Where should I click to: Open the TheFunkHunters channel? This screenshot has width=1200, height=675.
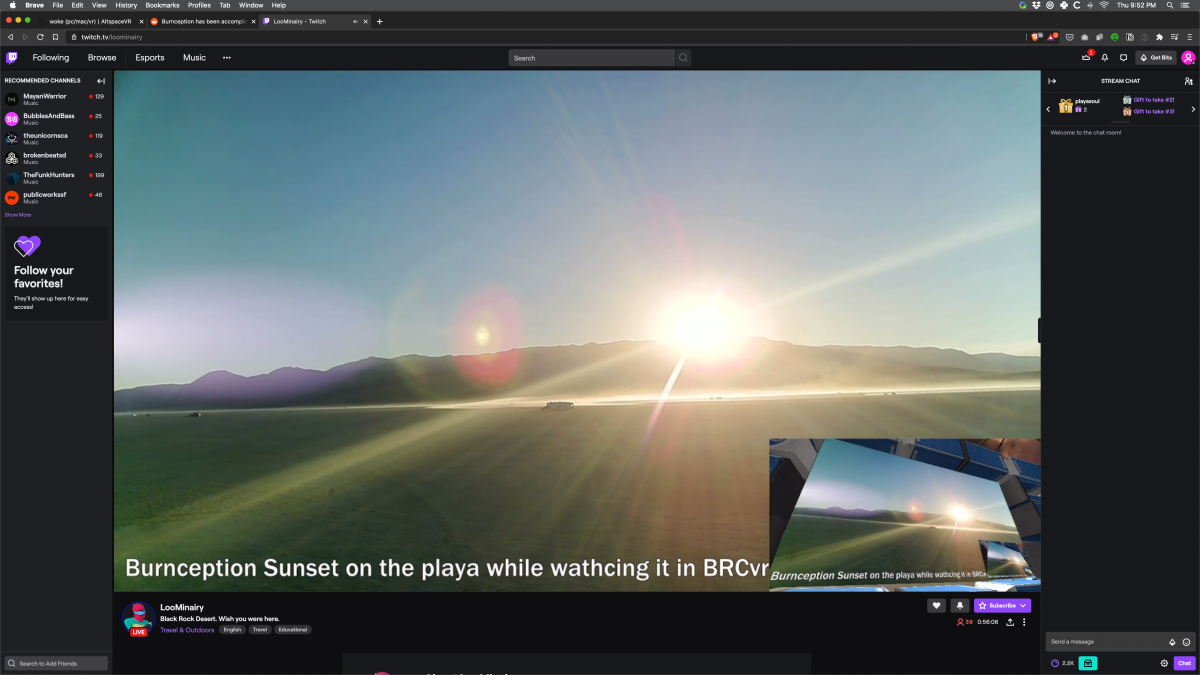[x=55, y=177]
